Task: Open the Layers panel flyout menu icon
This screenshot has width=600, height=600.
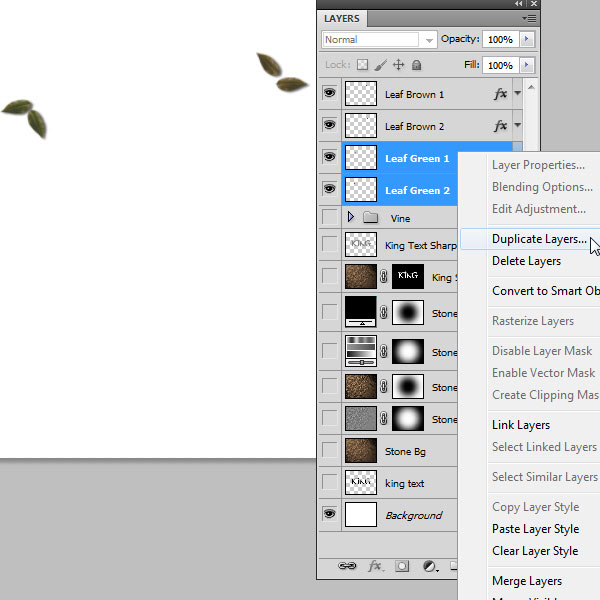Action: click(529, 18)
